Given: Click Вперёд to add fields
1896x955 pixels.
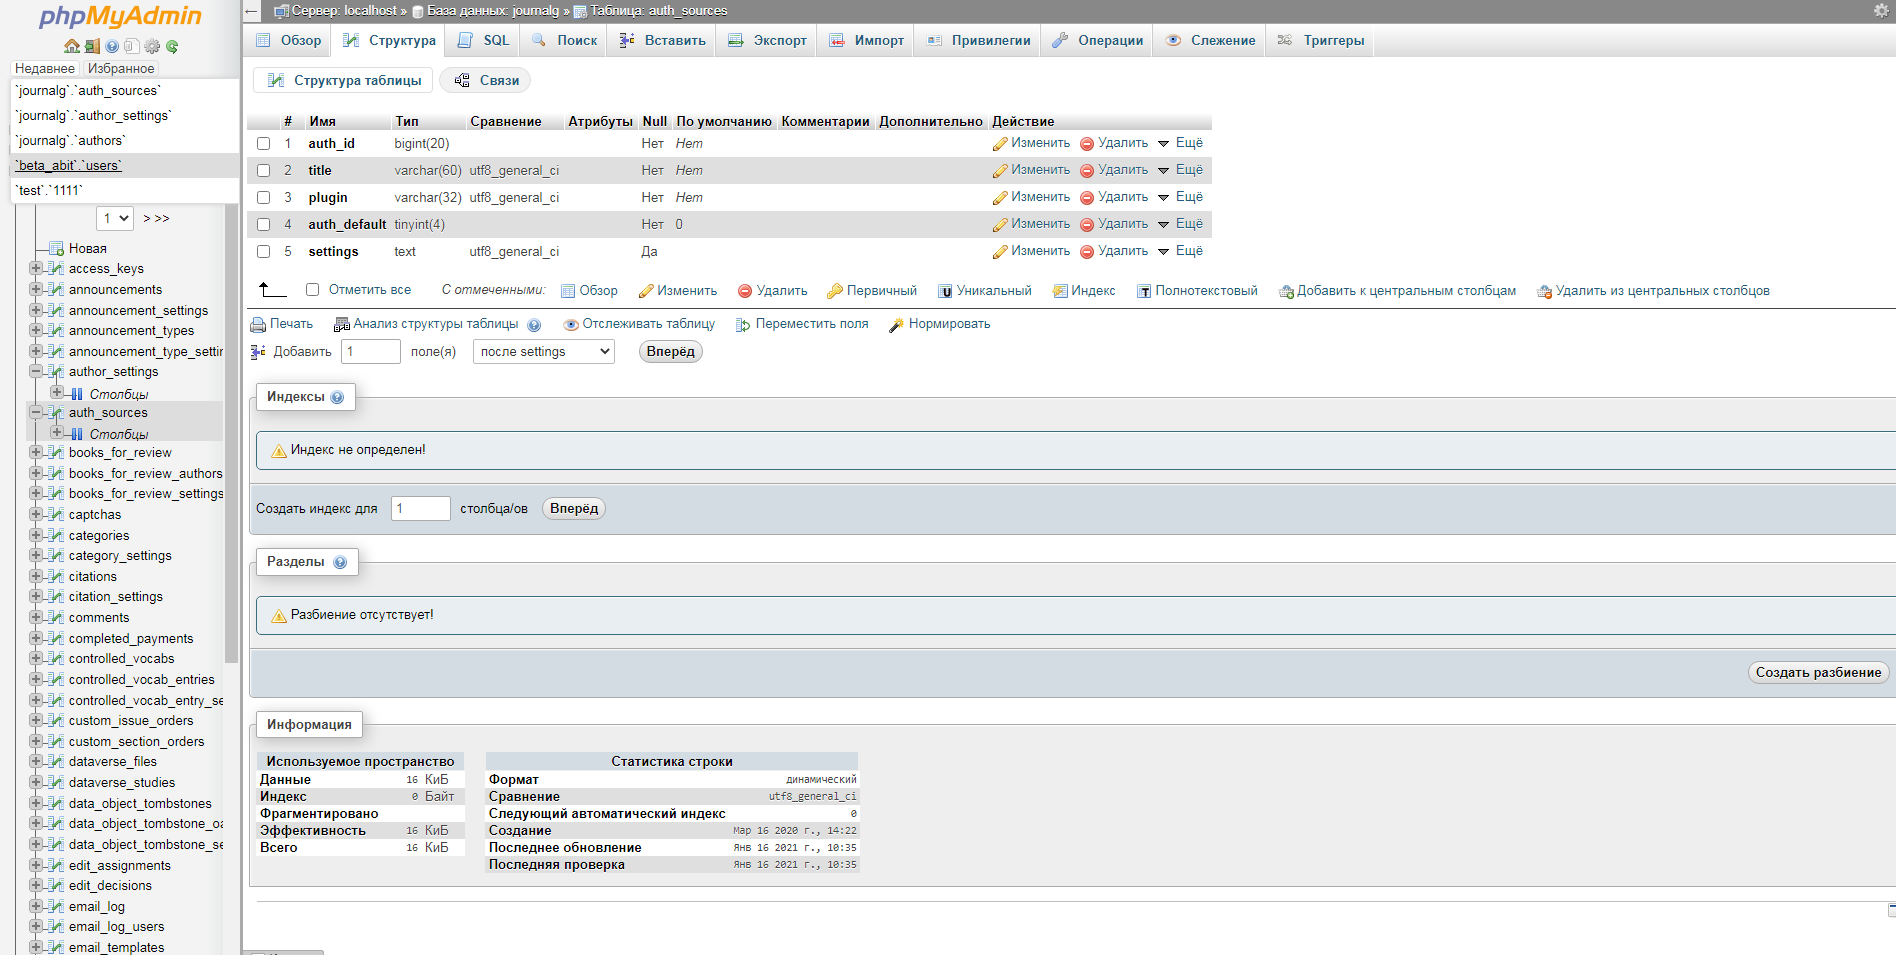Looking at the screenshot, I should point(671,352).
